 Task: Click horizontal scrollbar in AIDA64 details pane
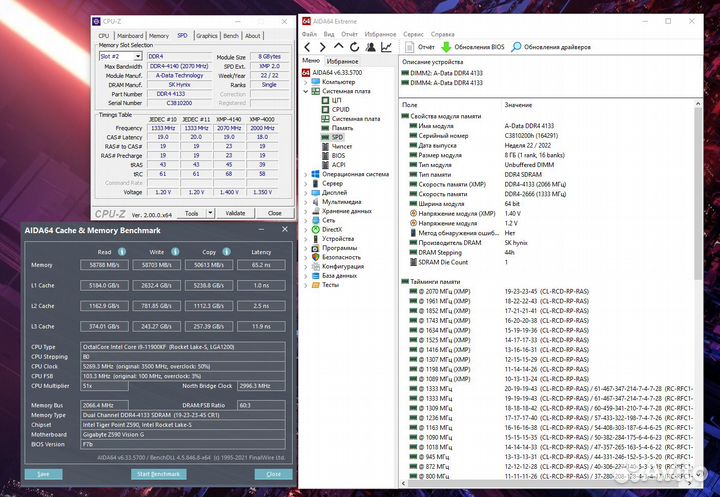546,483
